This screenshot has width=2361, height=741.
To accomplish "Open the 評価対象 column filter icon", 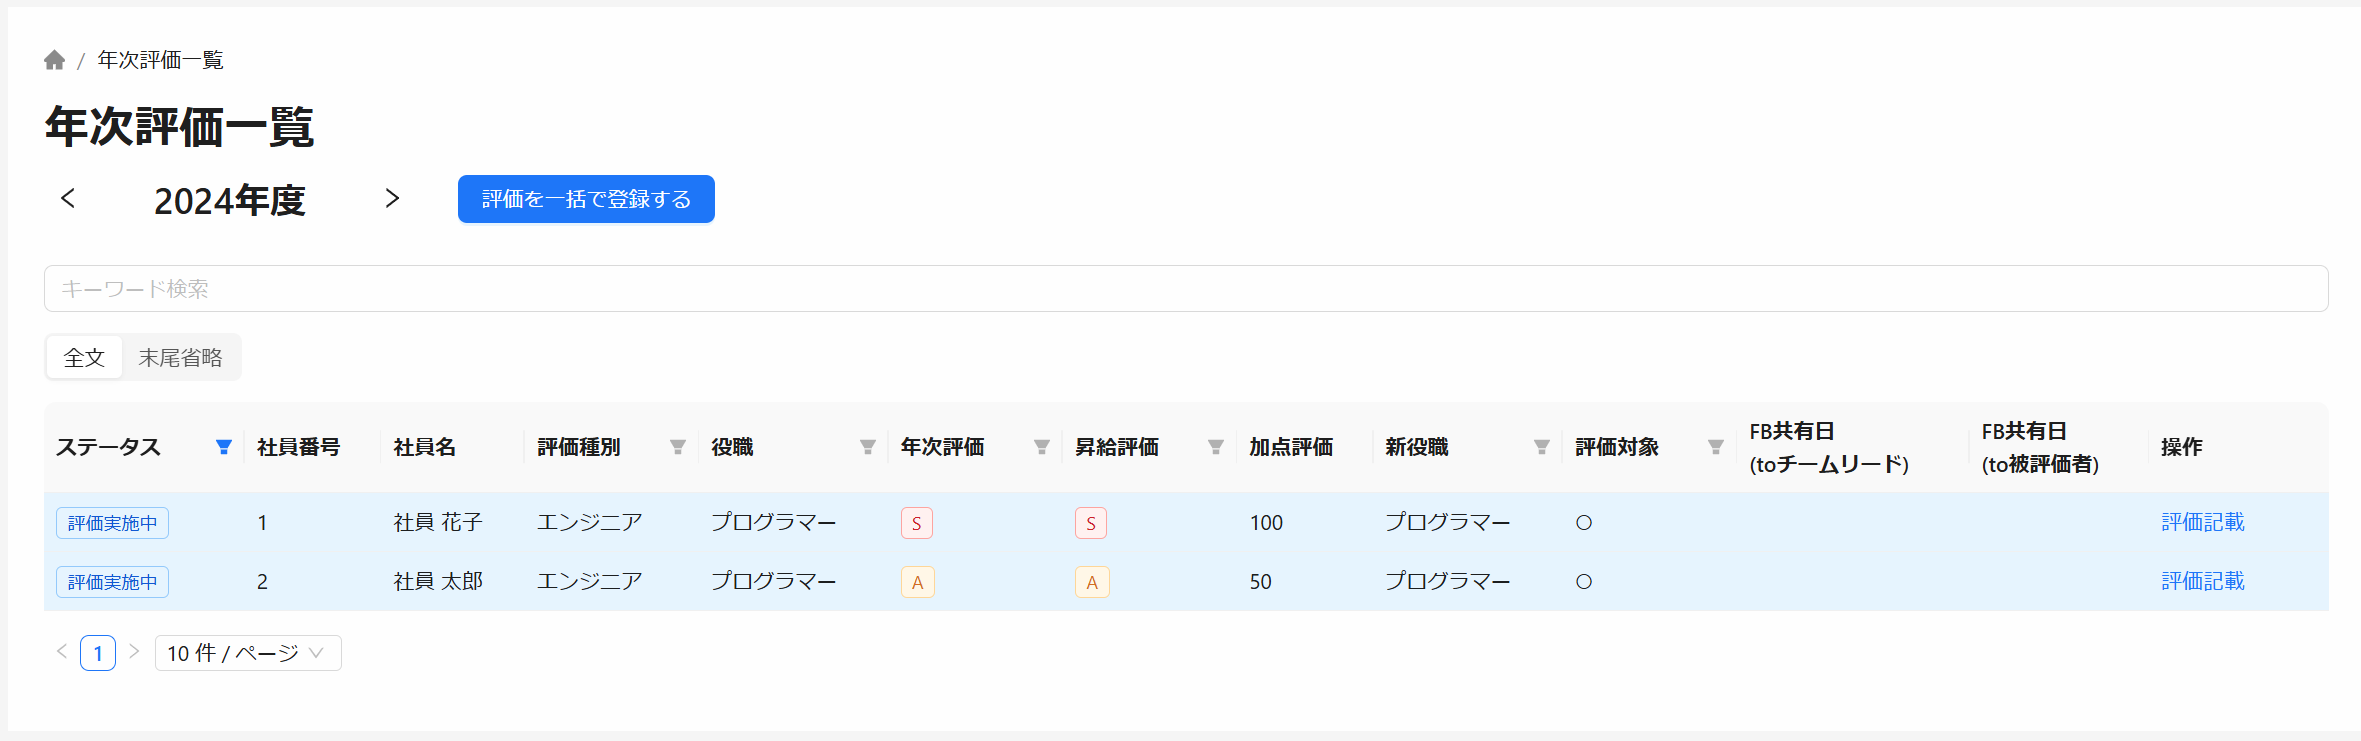I will coord(1716,447).
